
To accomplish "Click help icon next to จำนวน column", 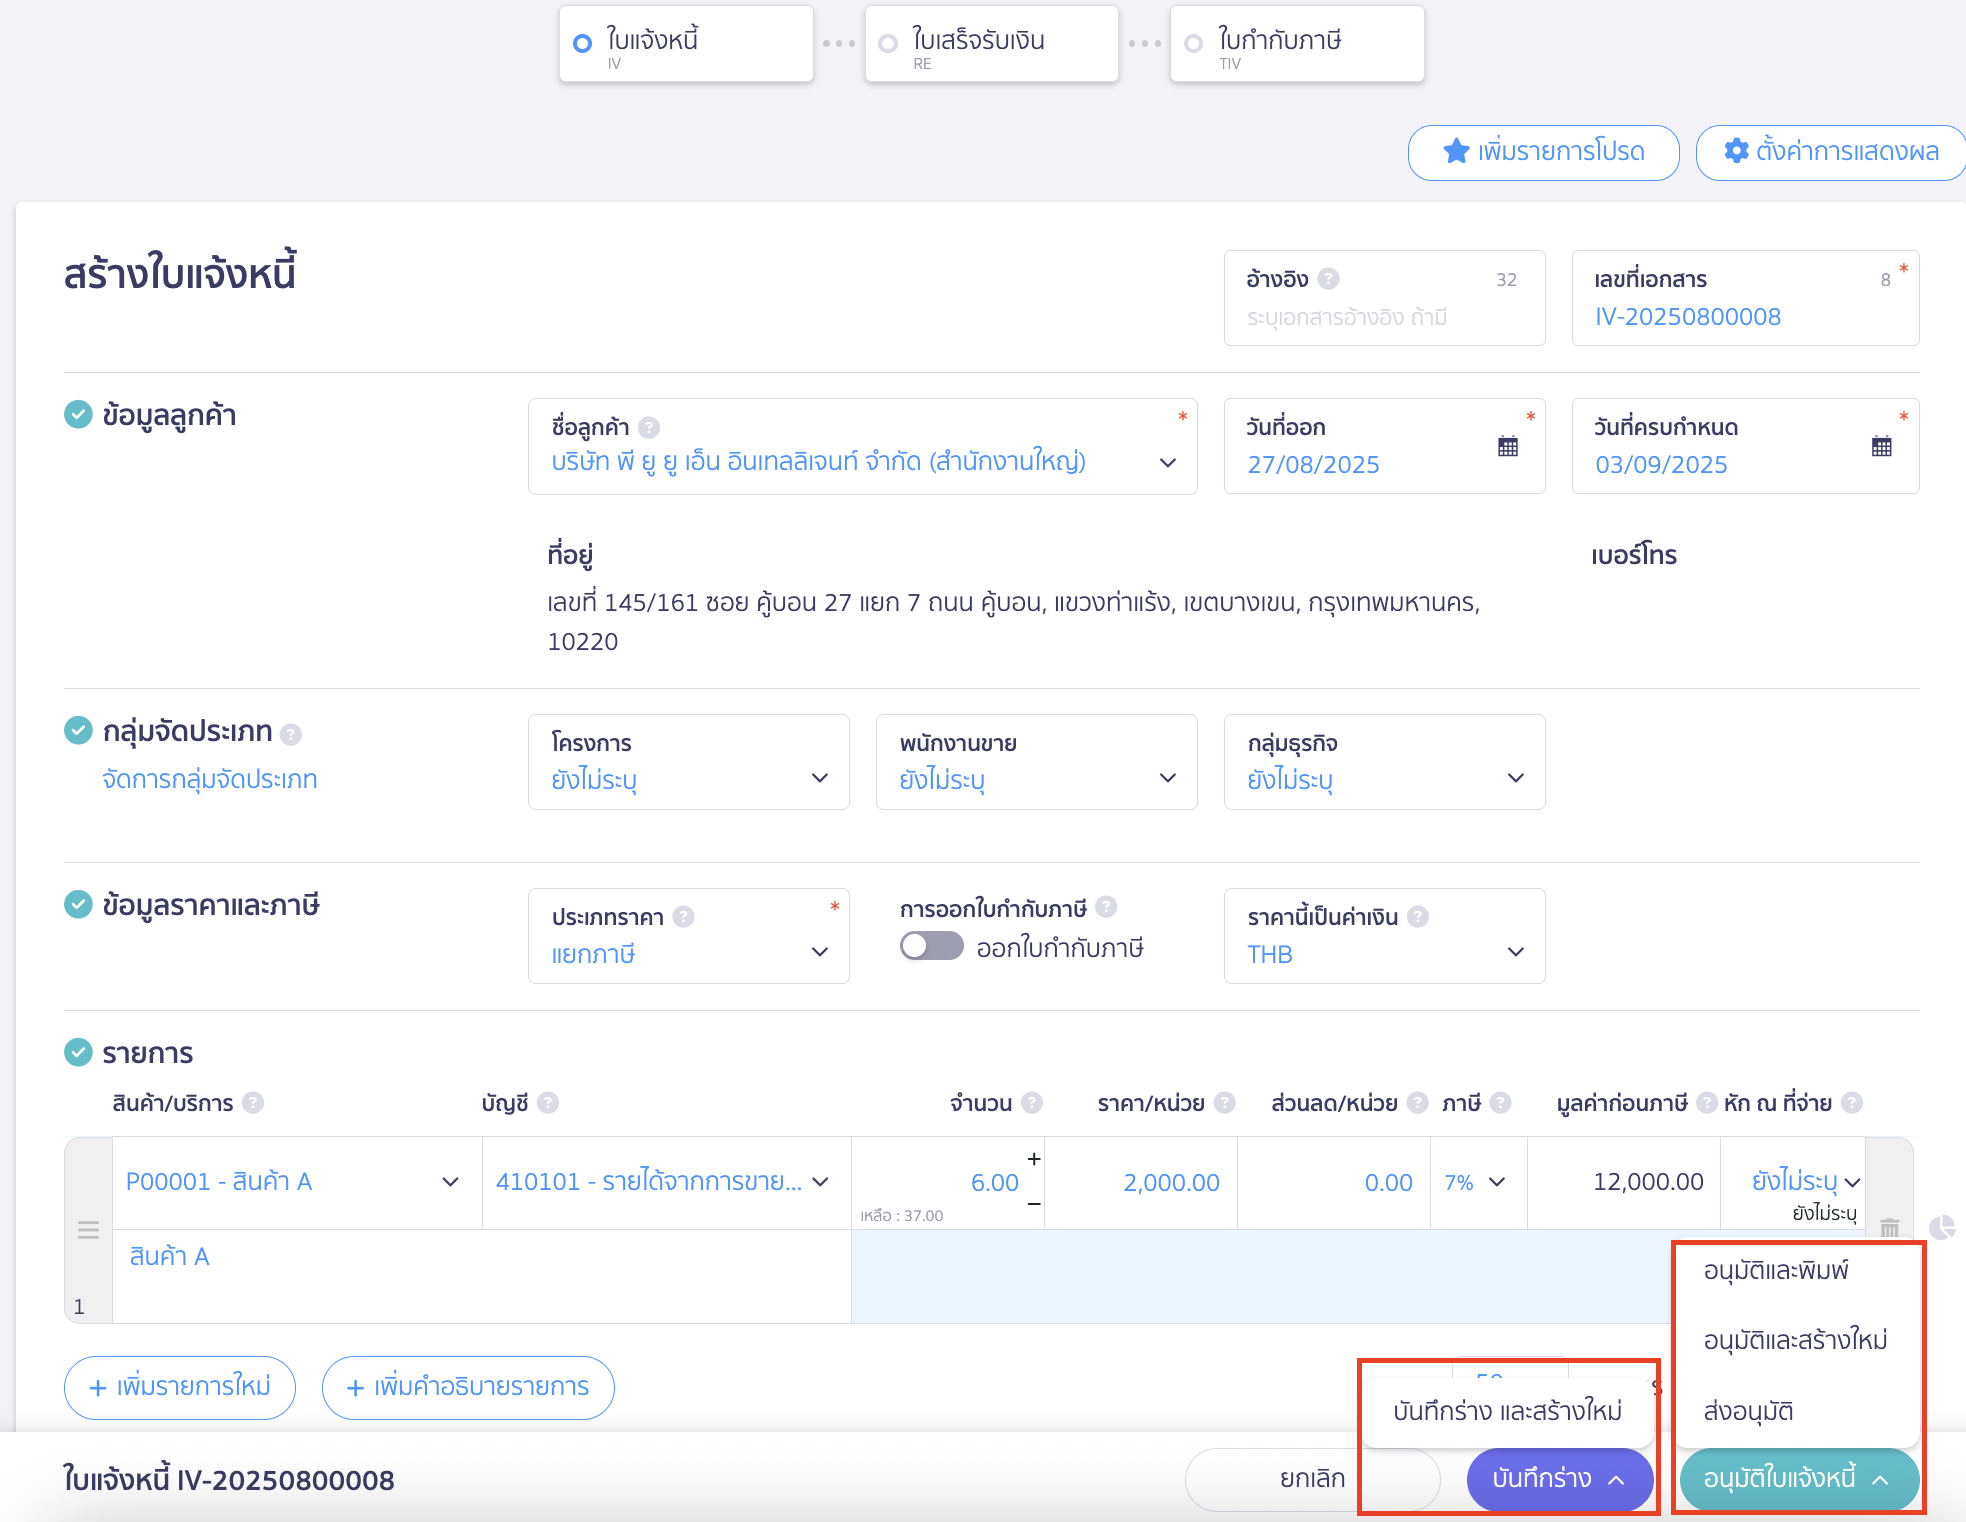I will [x=1032, y=1103].
